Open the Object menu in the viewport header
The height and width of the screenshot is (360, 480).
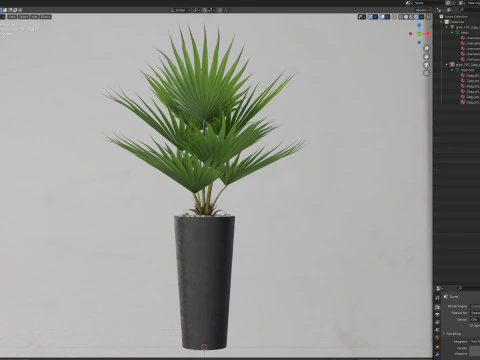[46, 16]
